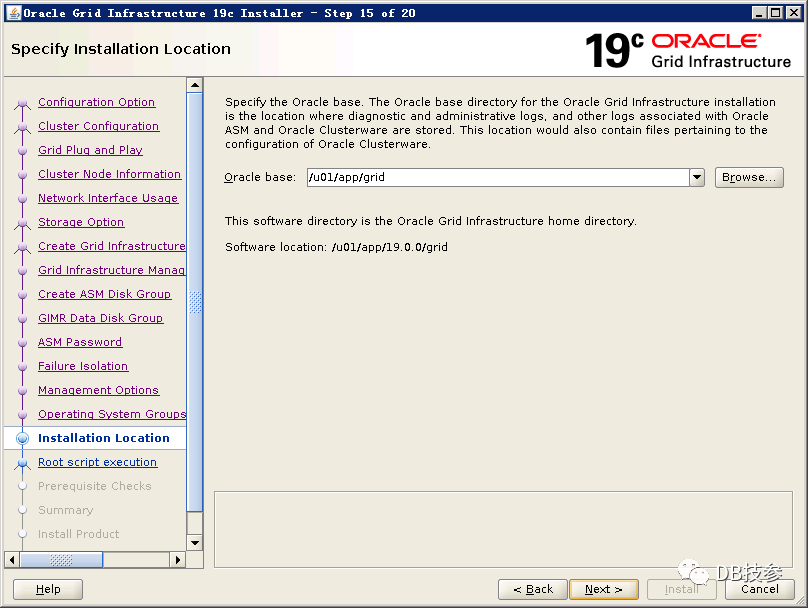Screen dimensions: 808x608
Task: Click the Configuration Option step bullet icon
Action: [23, 103]
